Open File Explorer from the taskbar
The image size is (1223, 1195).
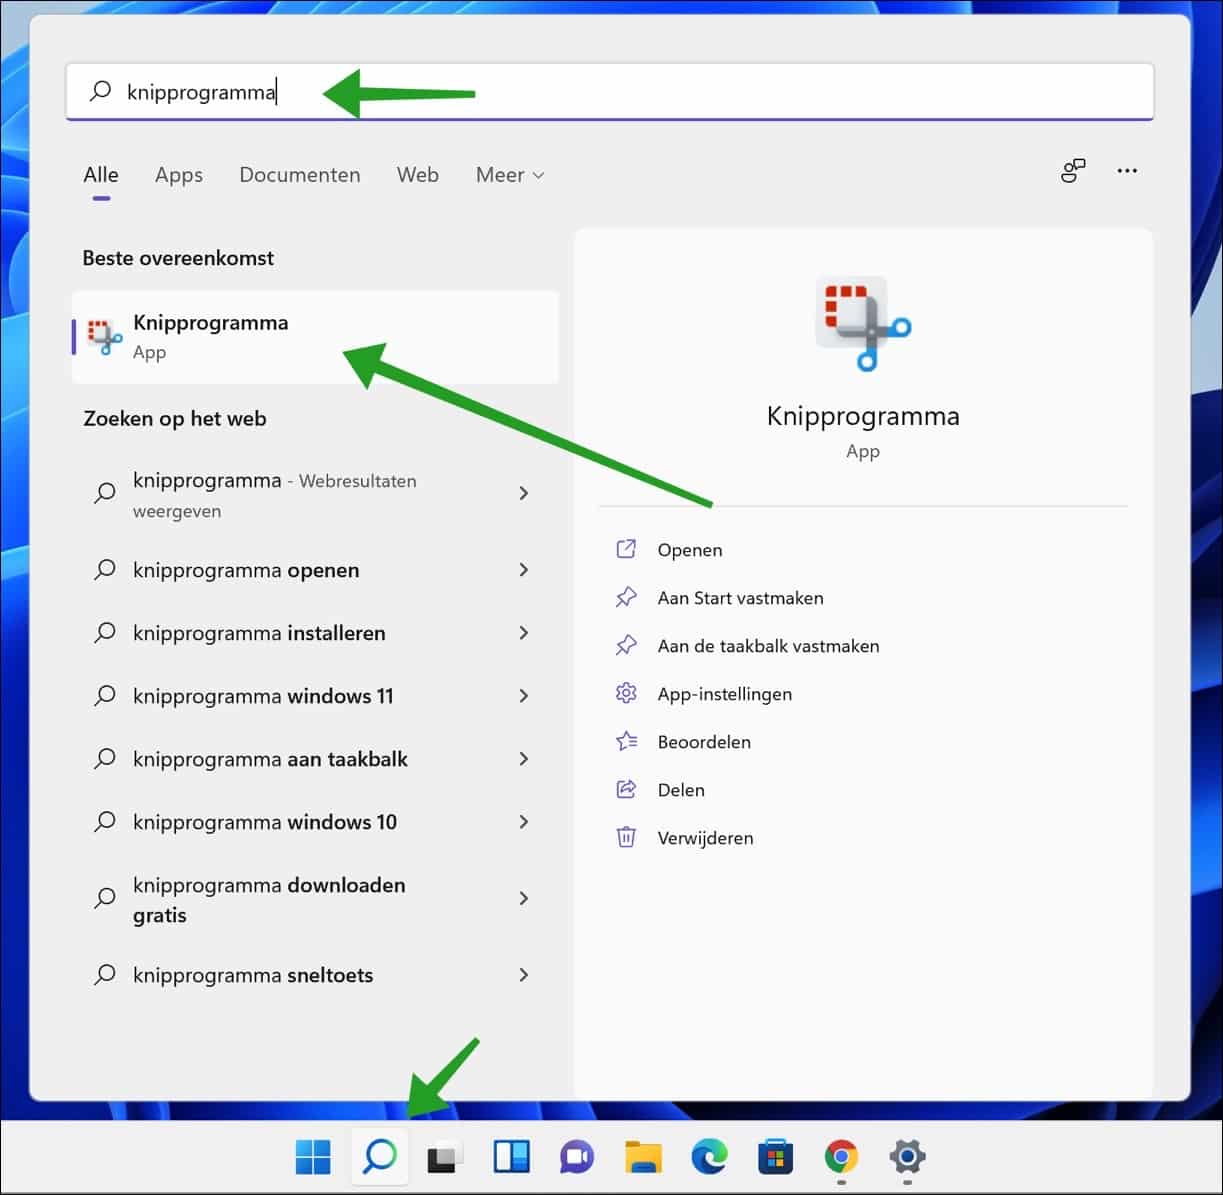point(645,1156)
